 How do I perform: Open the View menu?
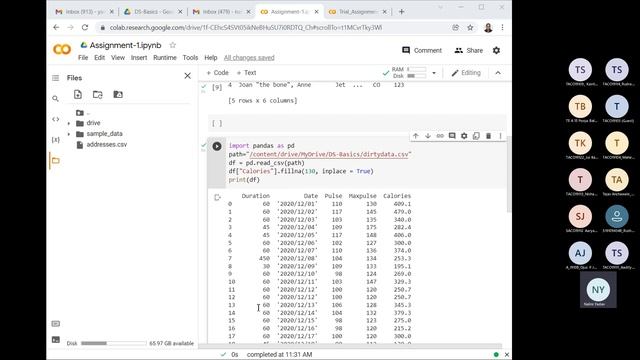pos(118,58)
